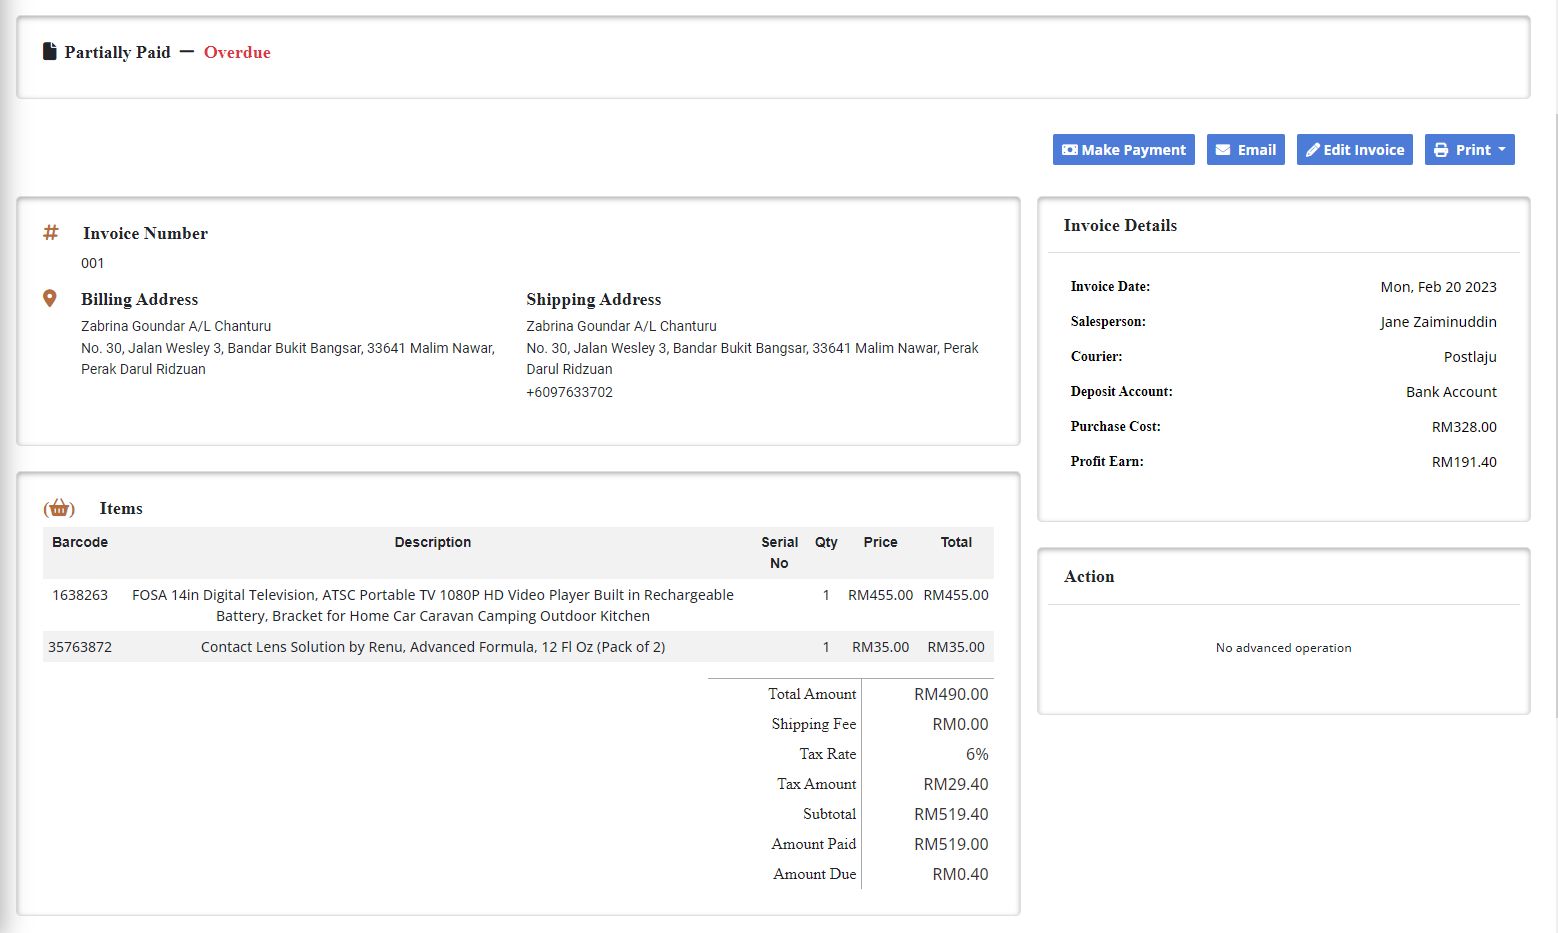
Task: Click the Total column header
Action: pos(956,542)
